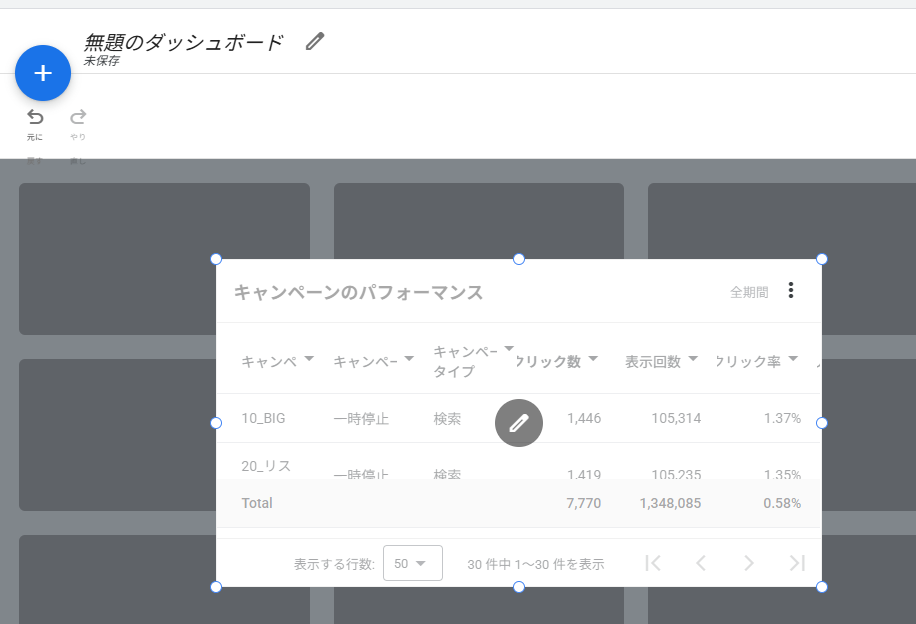
Task: Click the pencil icon beside the dashboard title
Action: [315, 41]
